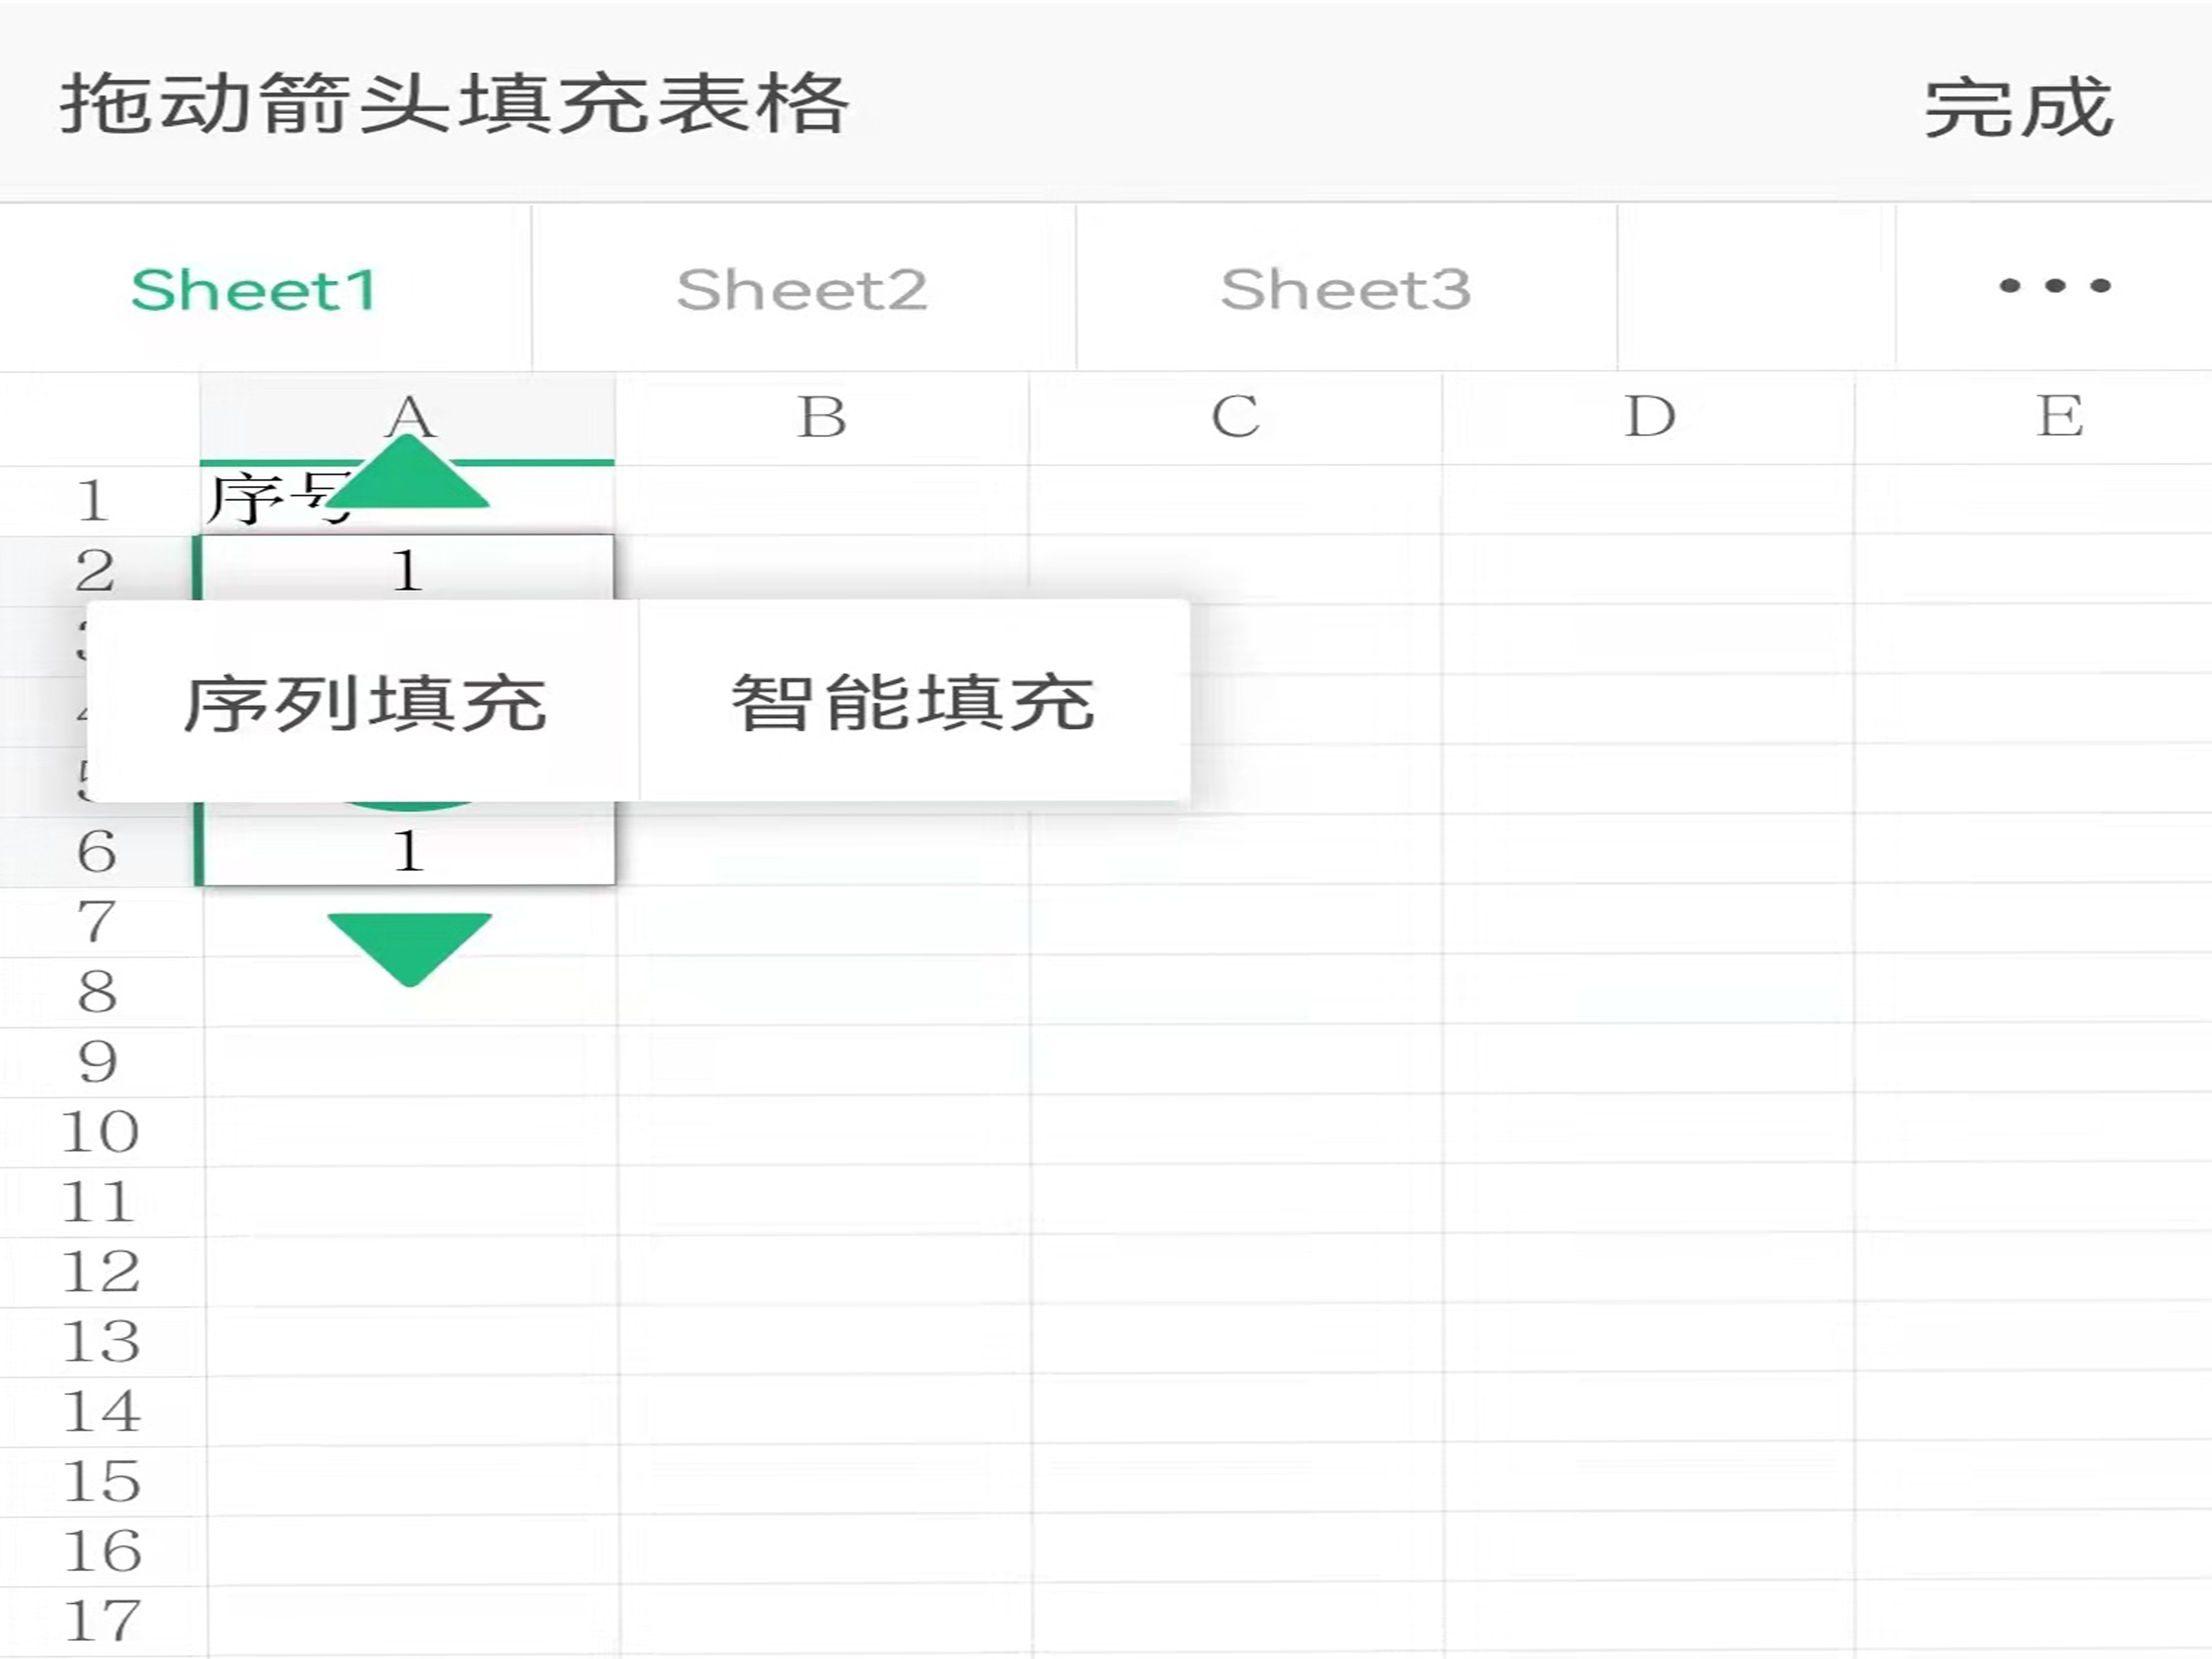
Task: Switch to the Sheet2 tab
Action: tap(802, 290)
